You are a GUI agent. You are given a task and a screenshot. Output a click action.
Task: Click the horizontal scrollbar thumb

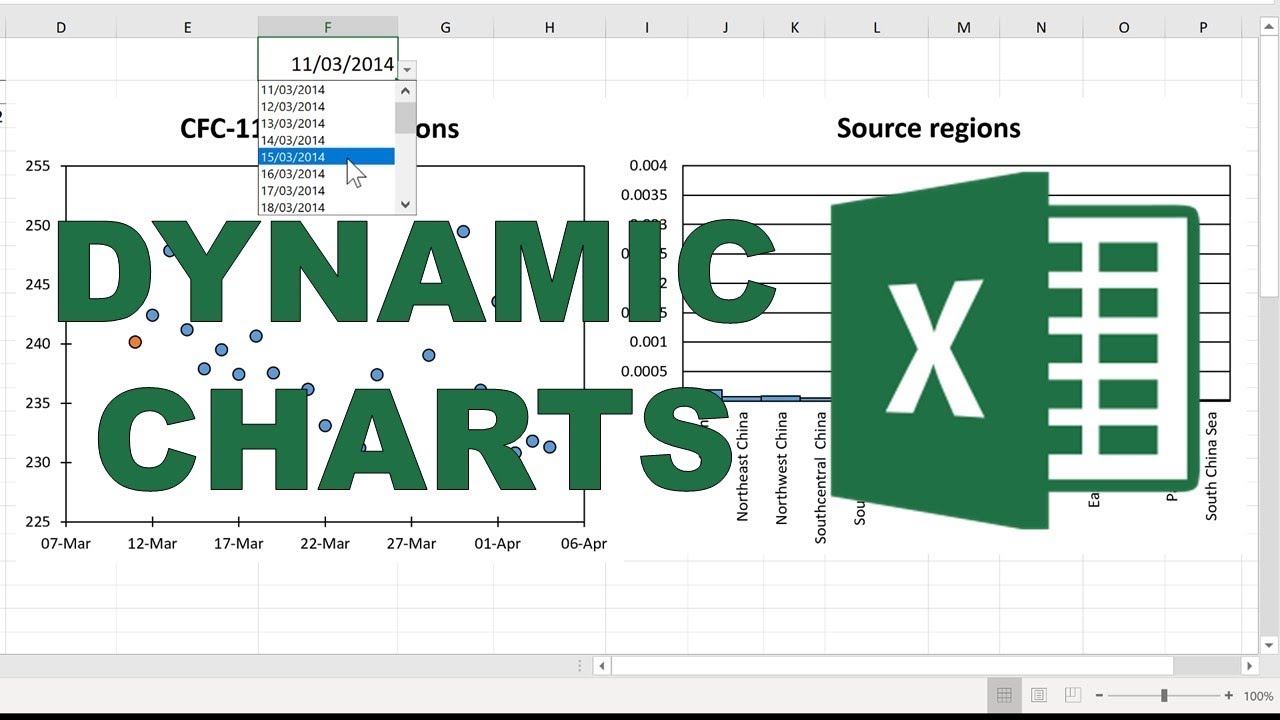click(893, 665)
